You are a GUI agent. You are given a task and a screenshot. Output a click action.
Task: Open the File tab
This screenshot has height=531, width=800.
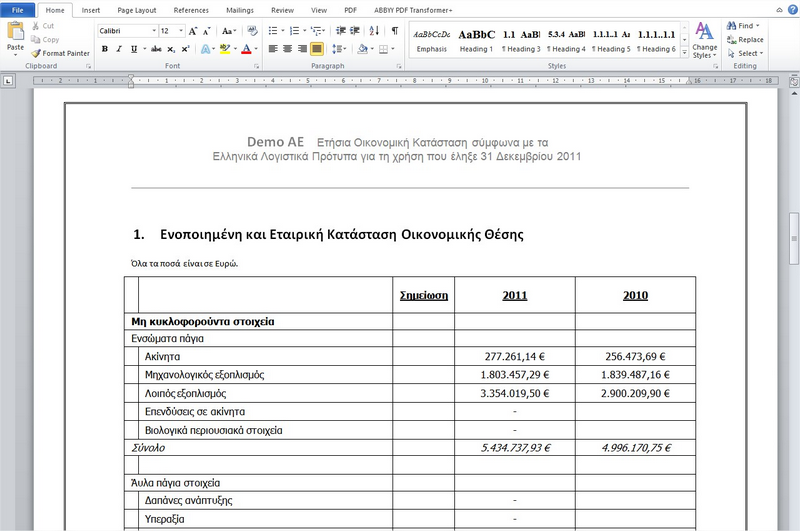coord(18,10)
